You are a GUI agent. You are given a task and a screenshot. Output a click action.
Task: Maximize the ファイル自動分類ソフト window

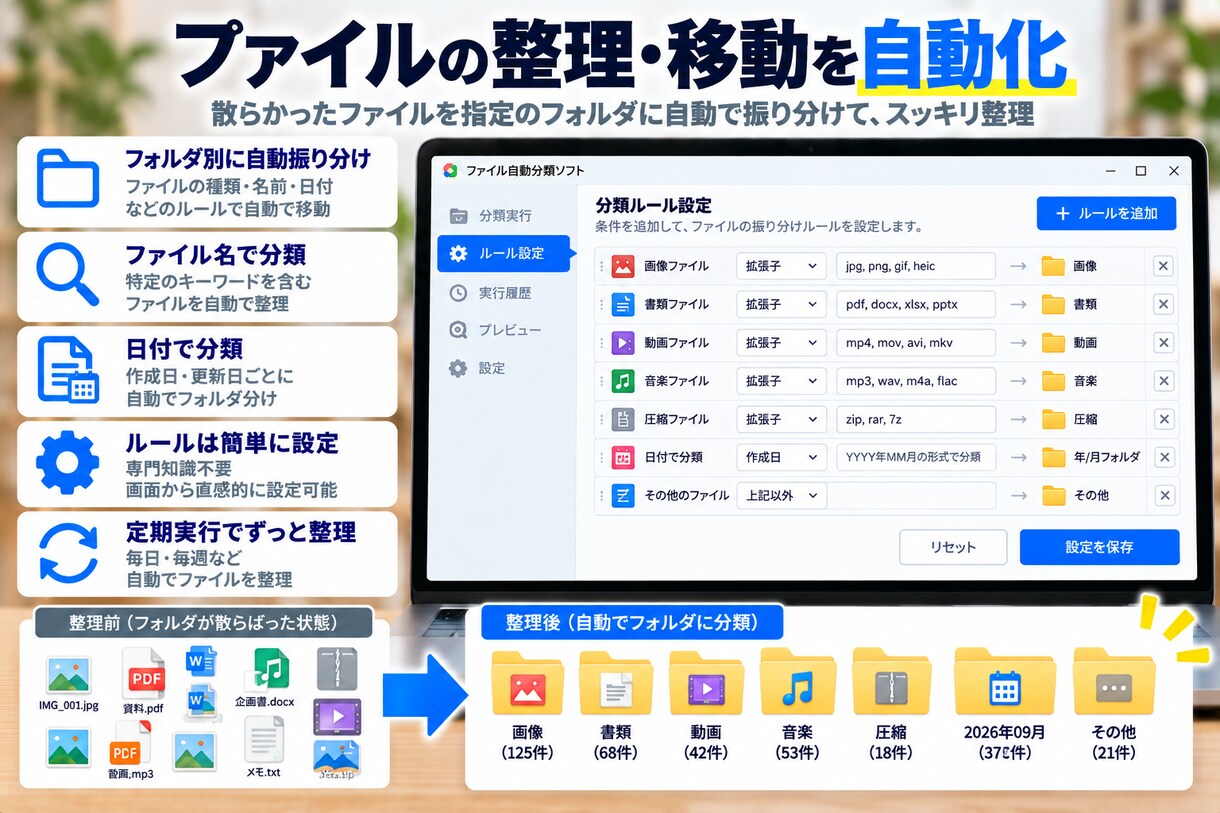coord(1141,171)
